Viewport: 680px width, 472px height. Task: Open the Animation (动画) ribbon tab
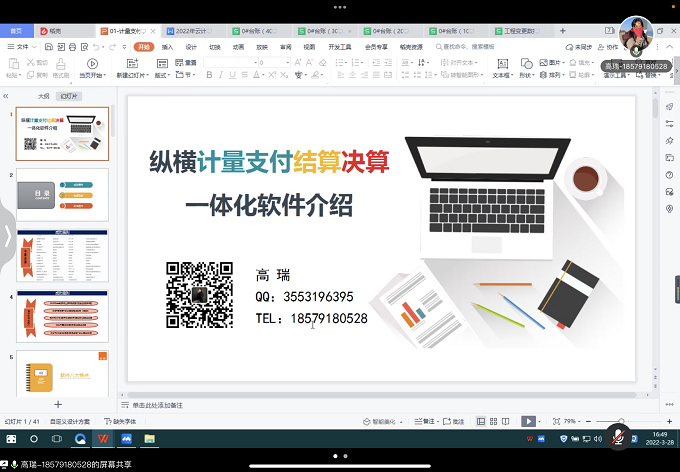pyautogui.click(x=238, y=47)
